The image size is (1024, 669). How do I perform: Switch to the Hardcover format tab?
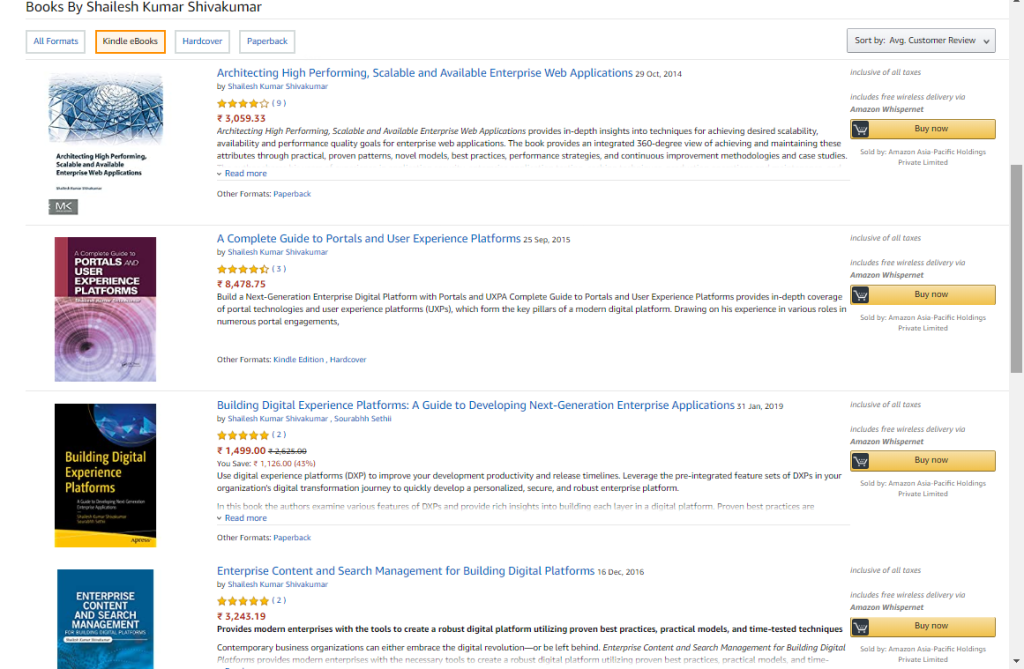(x=202, y=42)
